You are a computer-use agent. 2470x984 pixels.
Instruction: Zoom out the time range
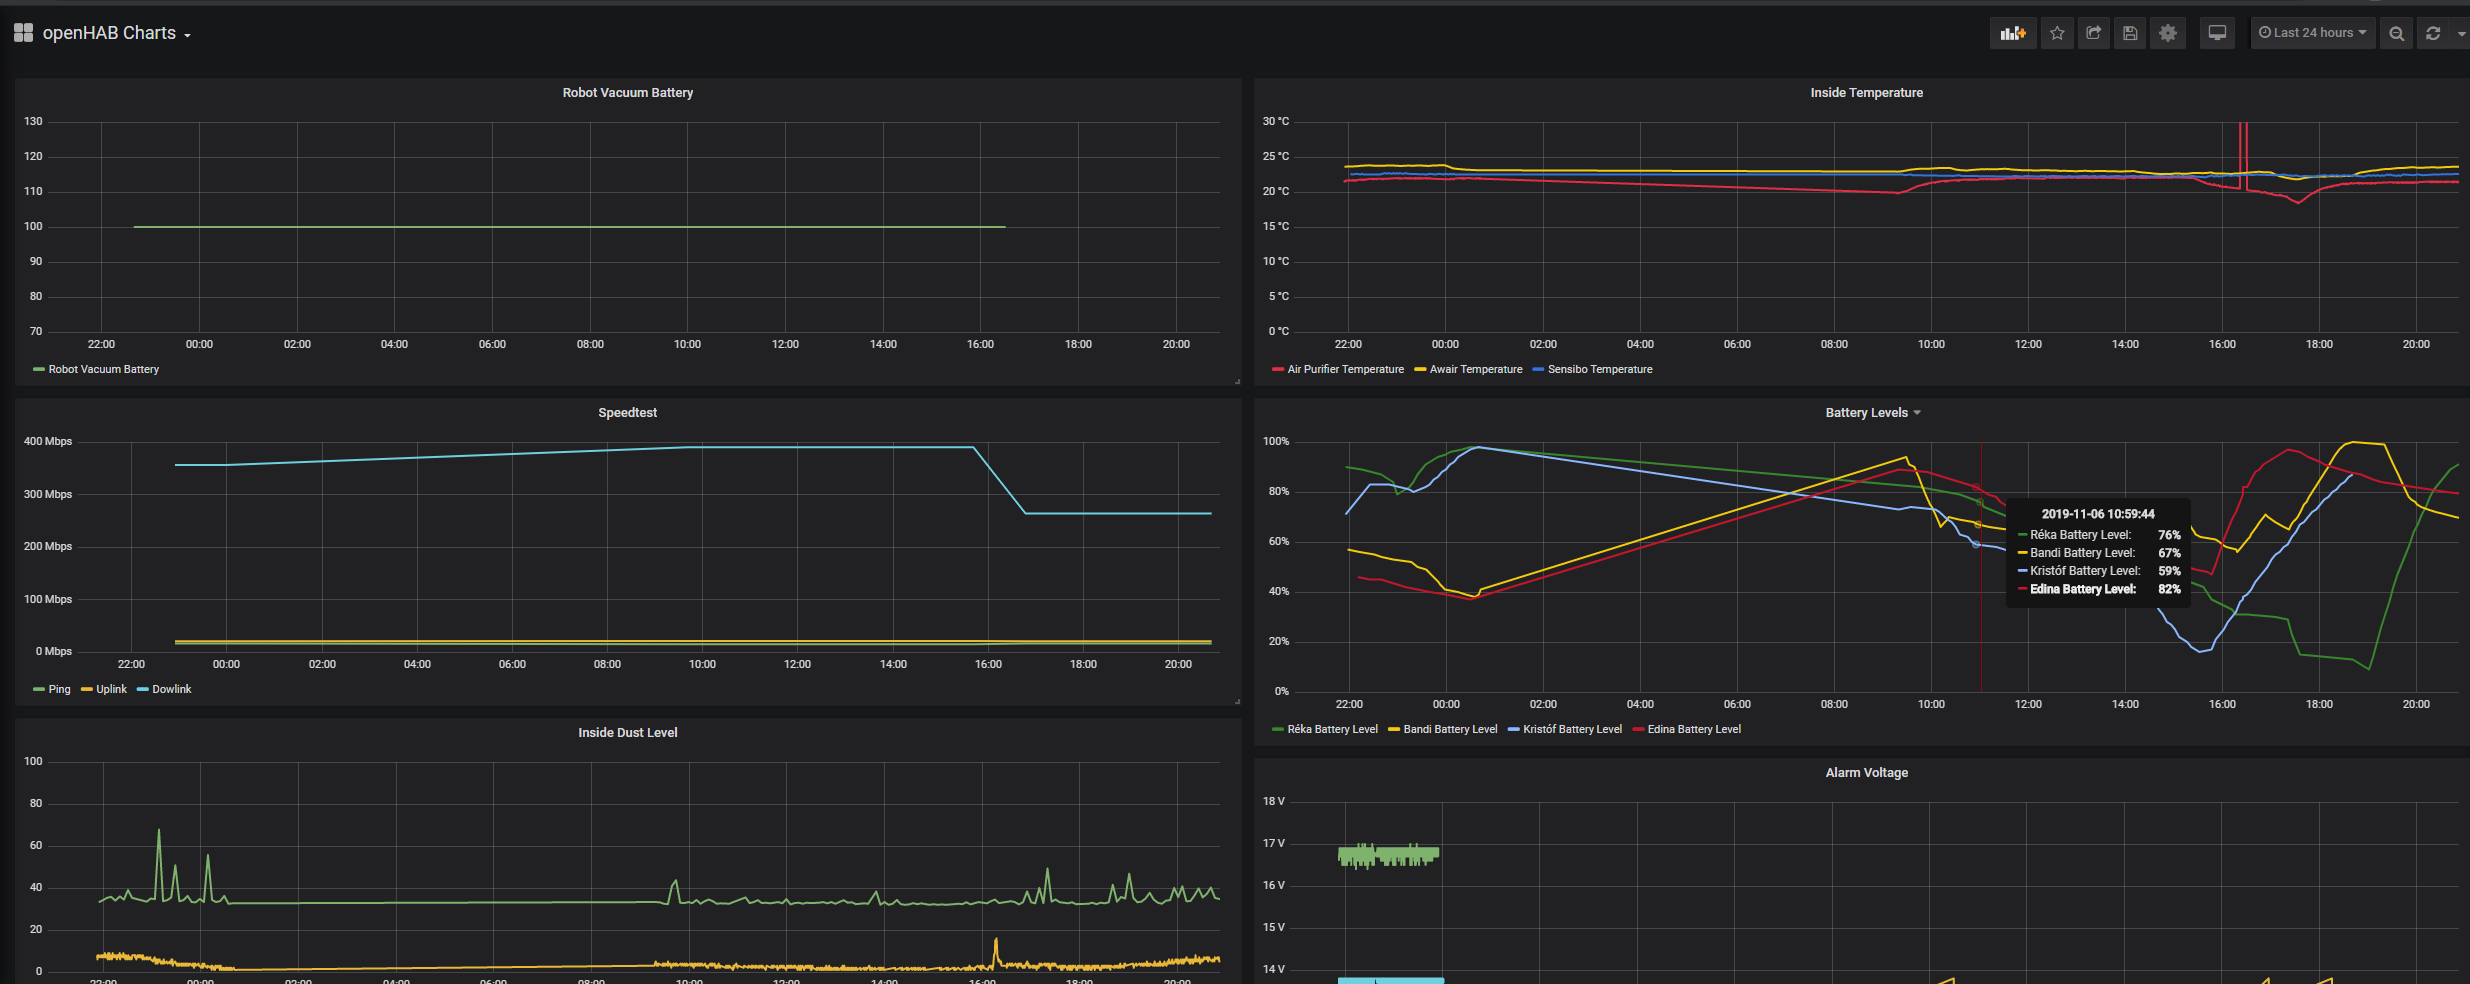tap(2396, 33)
